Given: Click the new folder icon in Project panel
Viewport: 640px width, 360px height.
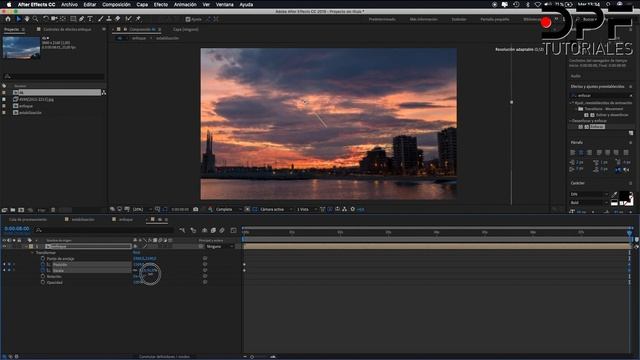Looking at the screenshot, I should [13, 210].
